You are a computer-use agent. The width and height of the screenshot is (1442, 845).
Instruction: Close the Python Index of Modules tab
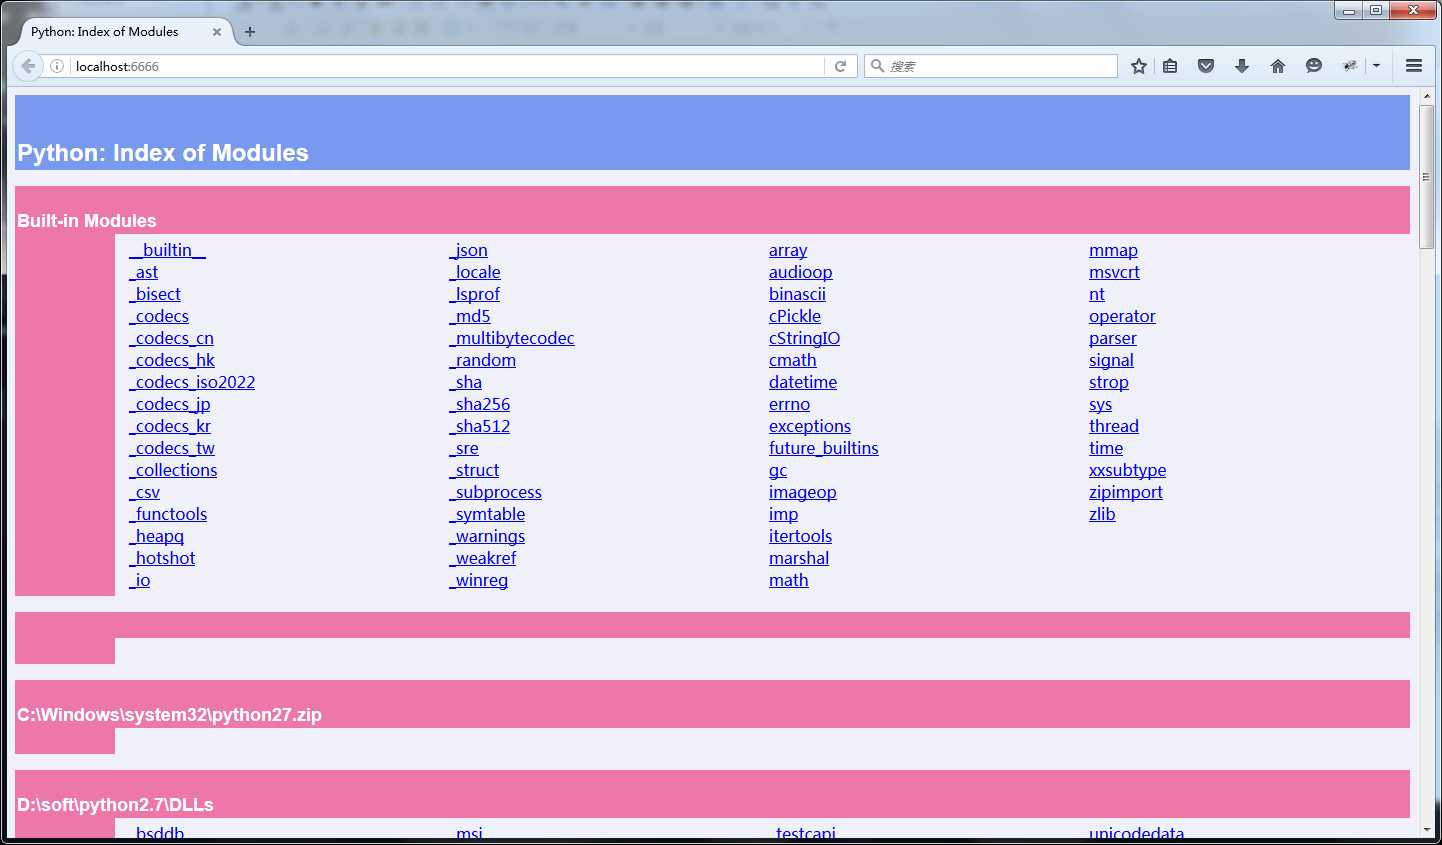(217, 32)
